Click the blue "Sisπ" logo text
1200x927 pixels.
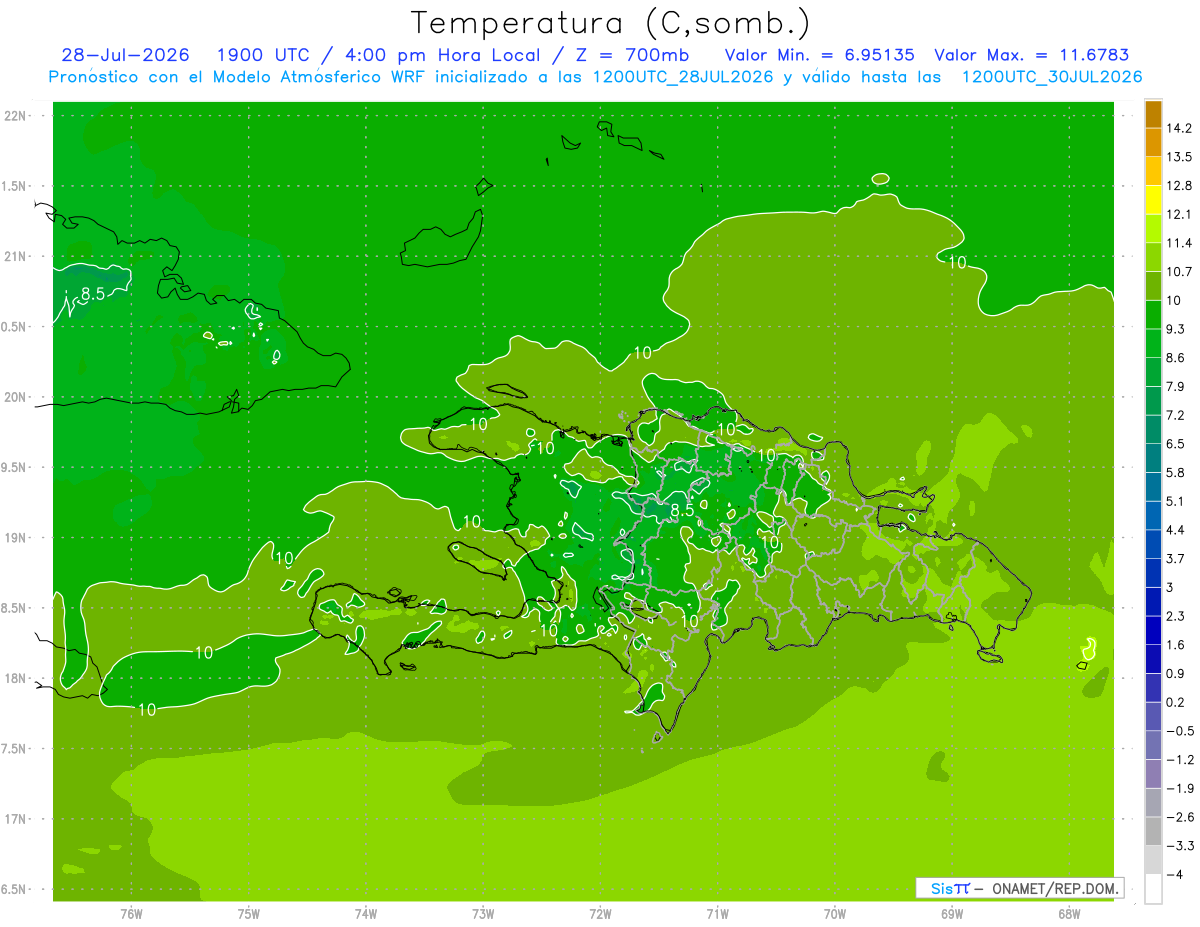[x=949, y=888]
